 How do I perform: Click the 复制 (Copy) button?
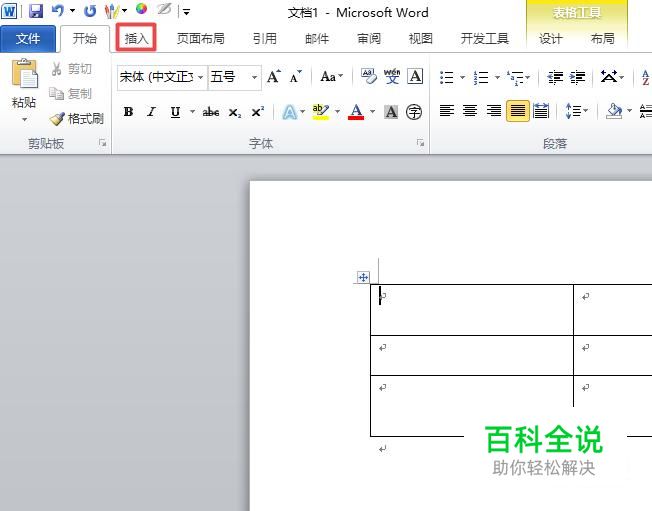coord(71,94)
